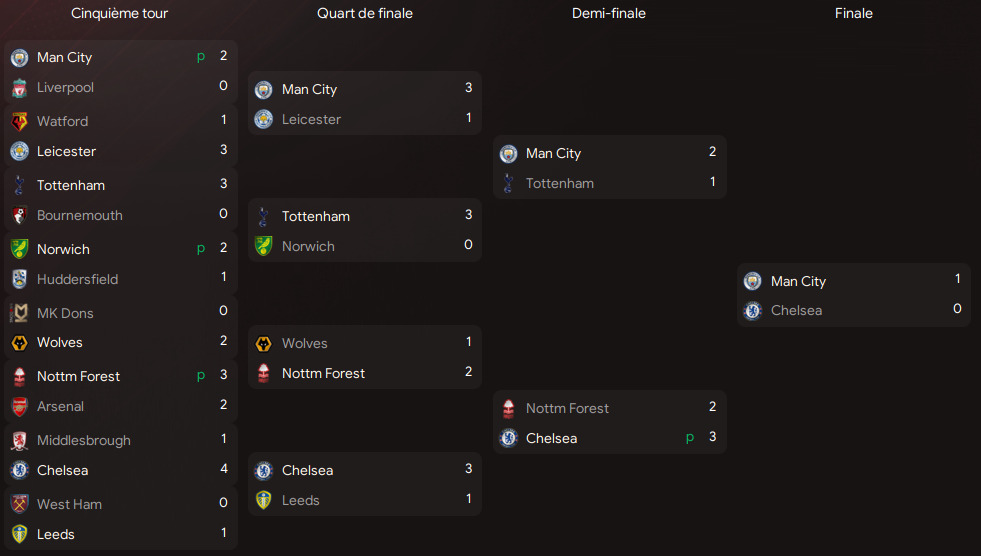Image resolution: width=981 pixels, height=556 pixels.
Task: Click the Huddersfield club crest
Action: [x=19, y=279]
